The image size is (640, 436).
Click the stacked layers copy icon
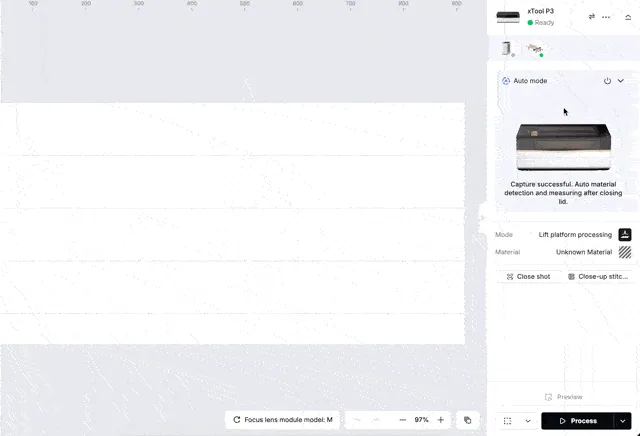[x=468, y=420]
